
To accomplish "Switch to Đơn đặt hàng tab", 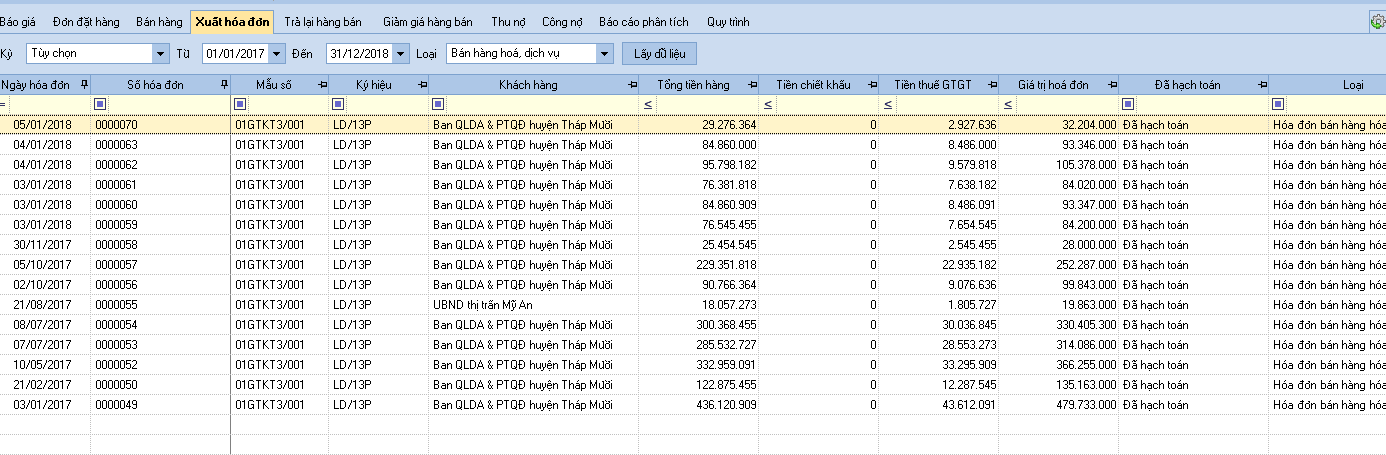I will pyautogui.click(x=86, y=21).
